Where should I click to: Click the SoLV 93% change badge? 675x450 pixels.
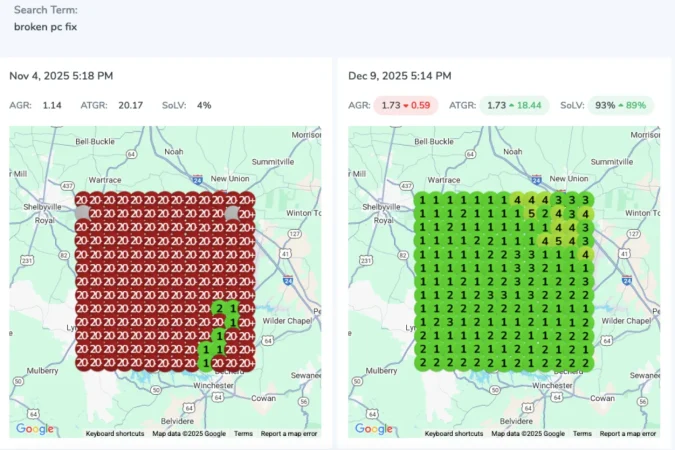point(619,105)
